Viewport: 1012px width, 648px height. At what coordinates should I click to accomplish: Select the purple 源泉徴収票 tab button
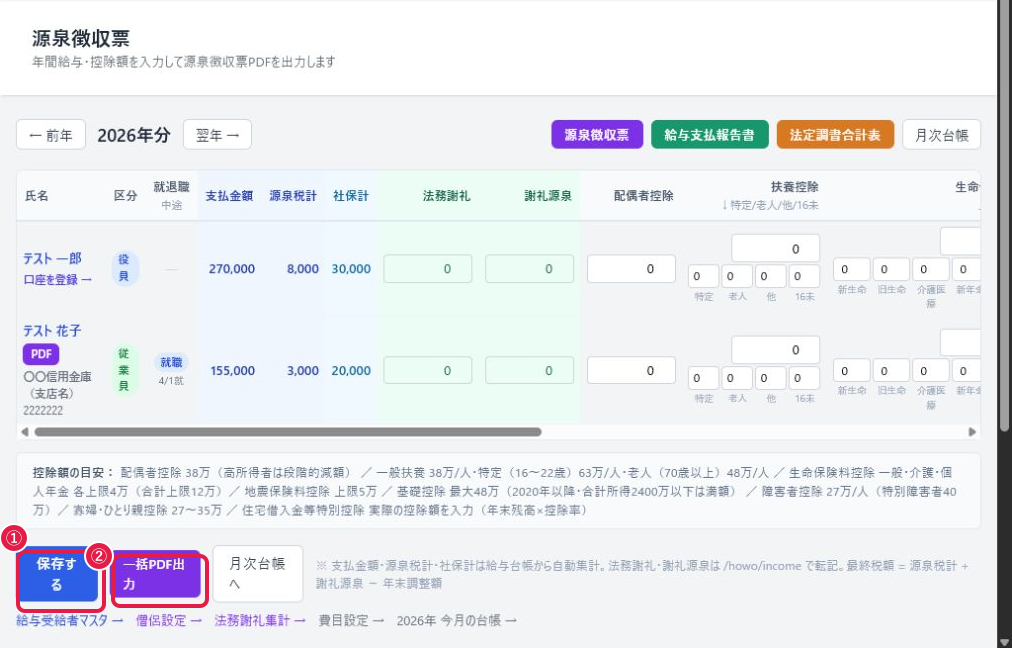[x=597, y=134]
